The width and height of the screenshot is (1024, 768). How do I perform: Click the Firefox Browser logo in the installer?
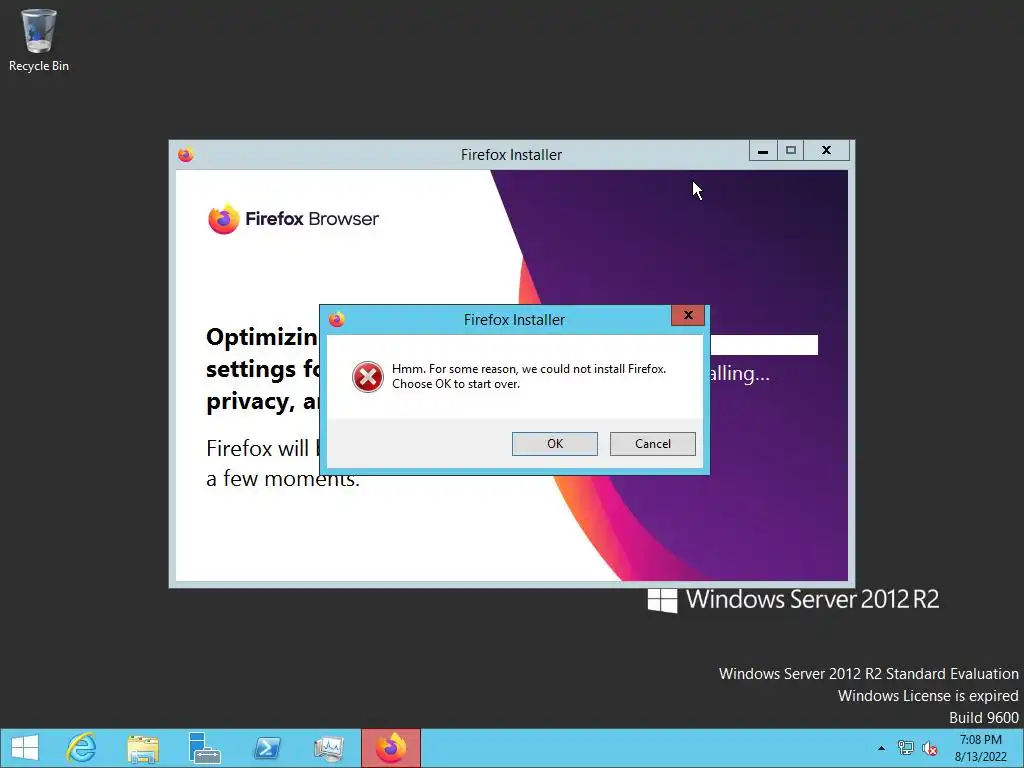click(x=293, y=219)
